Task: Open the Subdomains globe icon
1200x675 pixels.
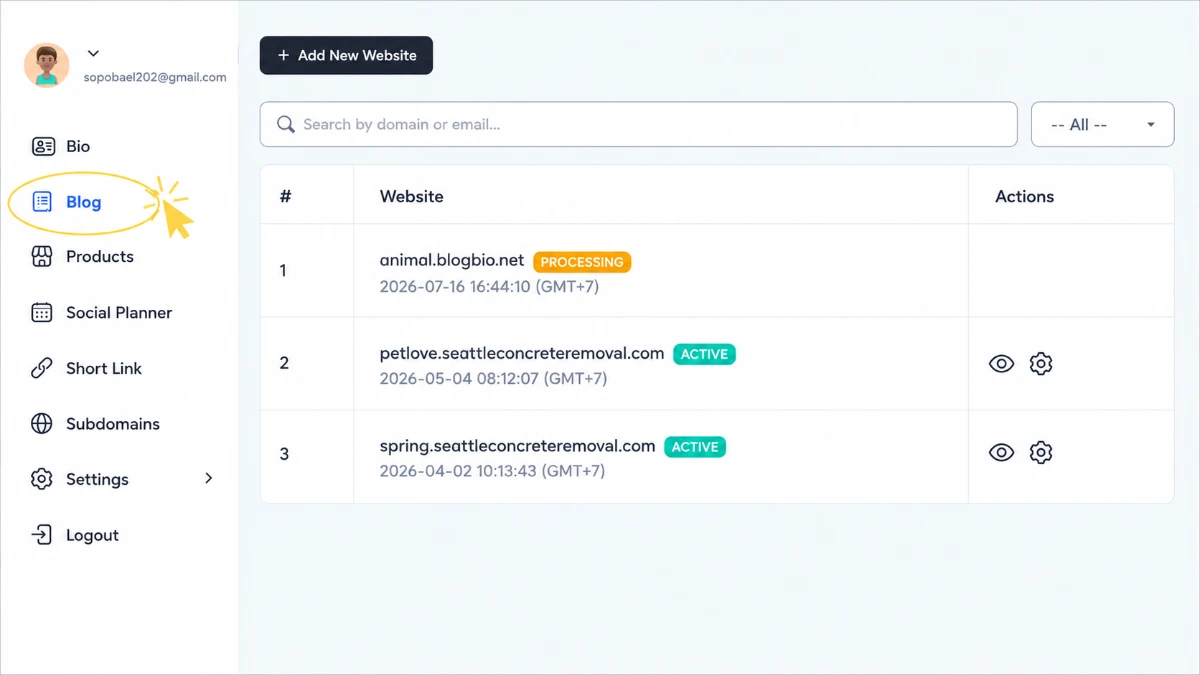Action: (x=42, y=424)
